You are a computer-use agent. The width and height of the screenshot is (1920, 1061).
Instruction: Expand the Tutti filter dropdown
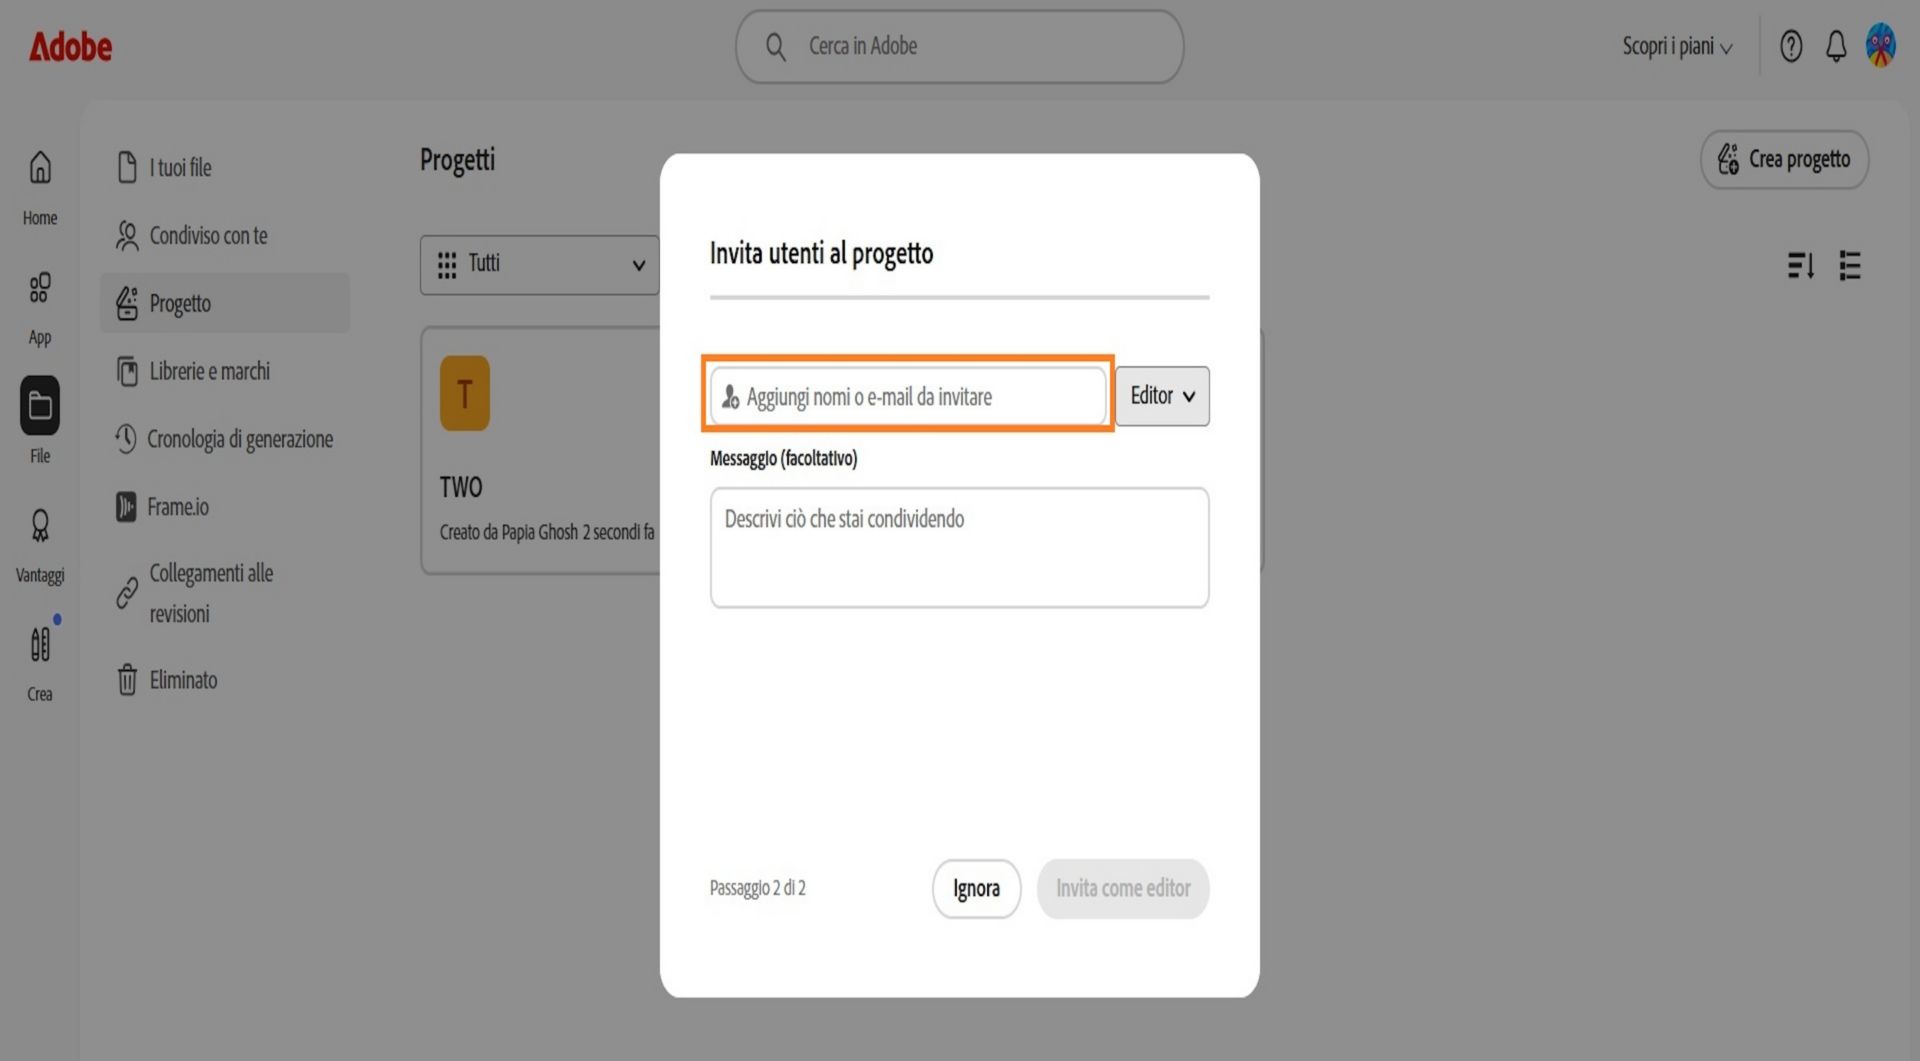(x=540, y=265)
